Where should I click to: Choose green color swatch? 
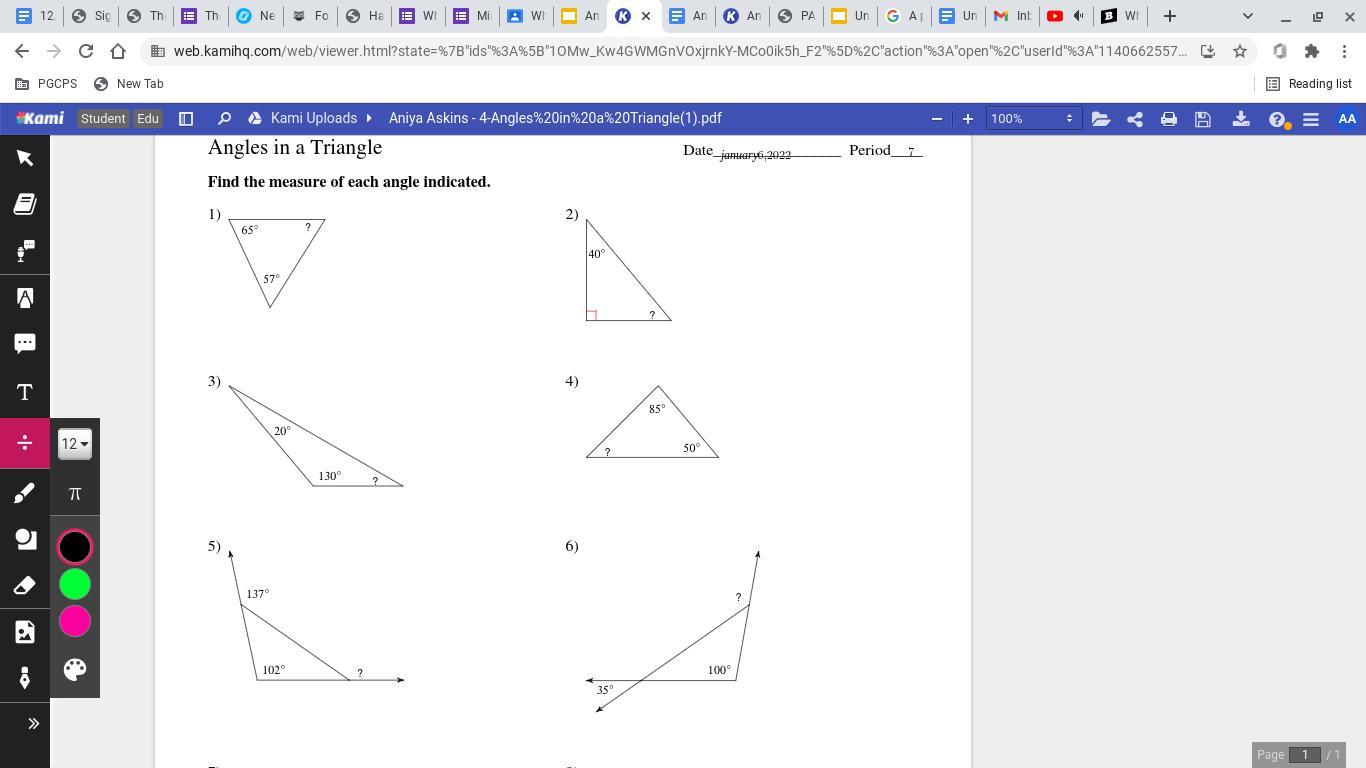click(x=75, y=584)
